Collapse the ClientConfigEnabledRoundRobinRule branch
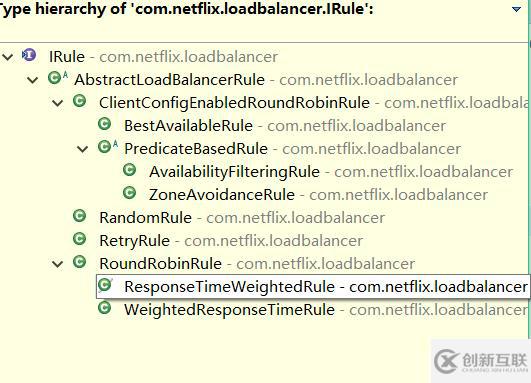 [58, 103]
